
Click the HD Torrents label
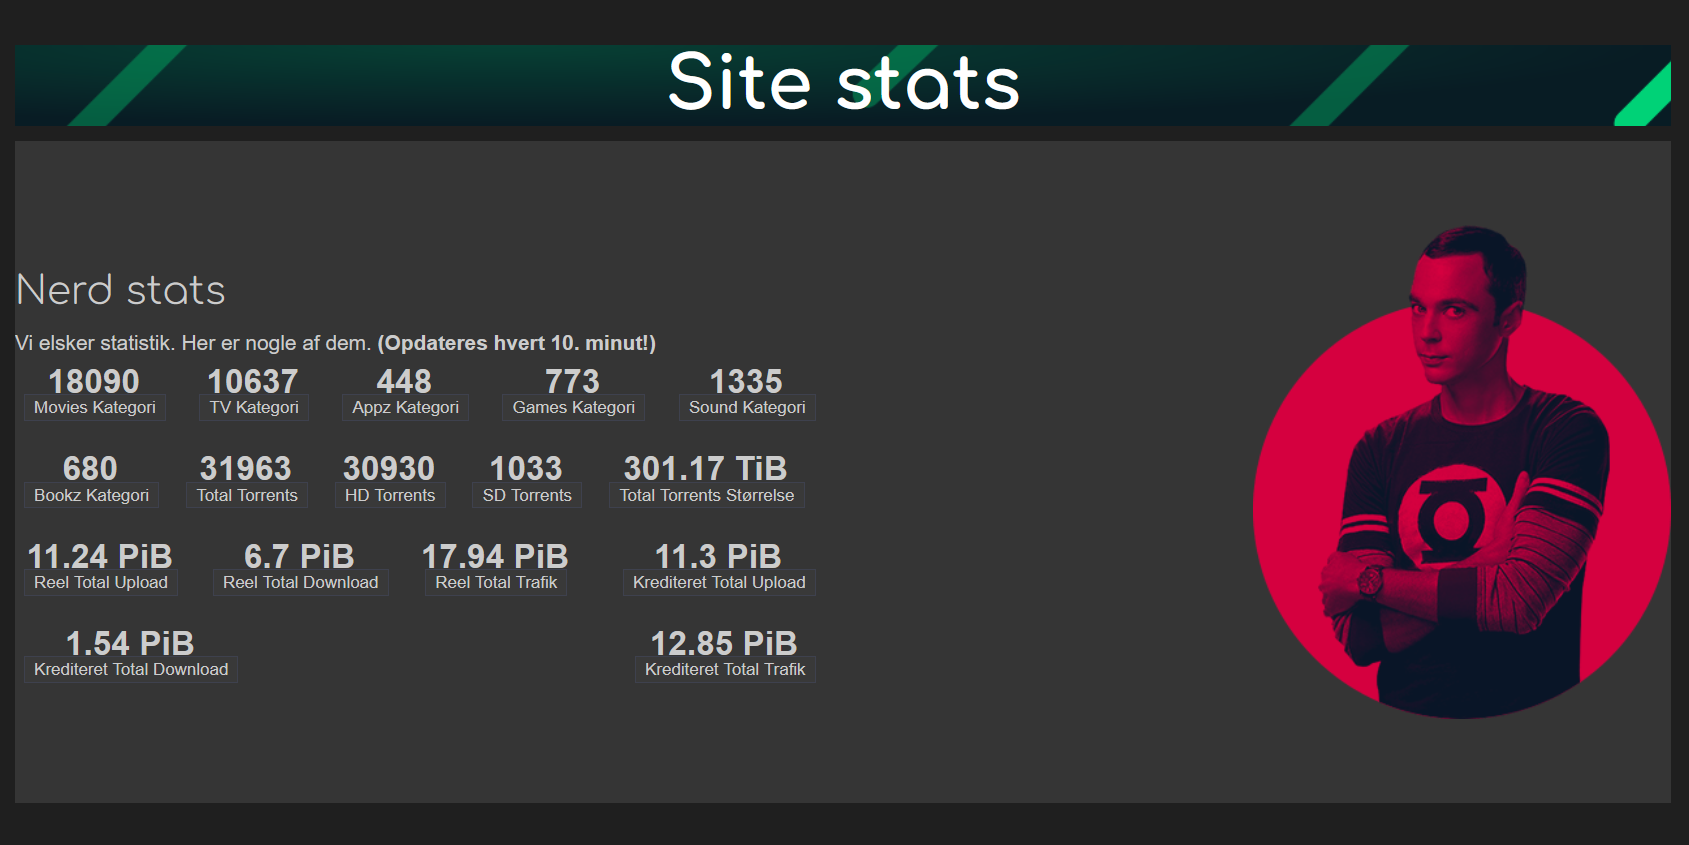390,495
